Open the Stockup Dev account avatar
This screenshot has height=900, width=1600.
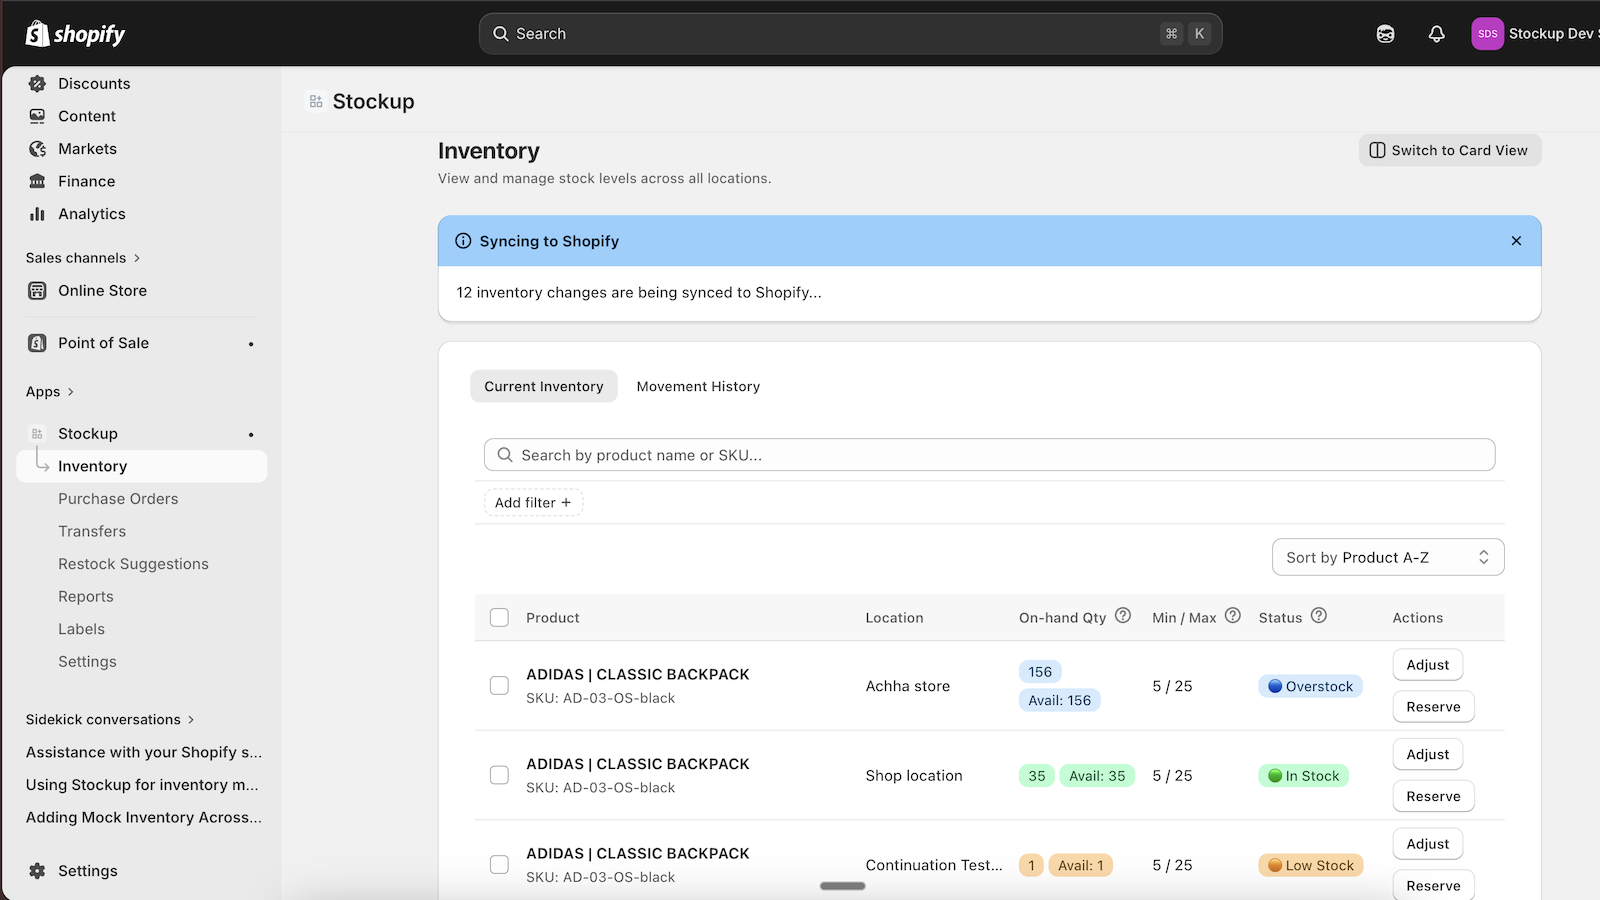[x=1487, y=34]
